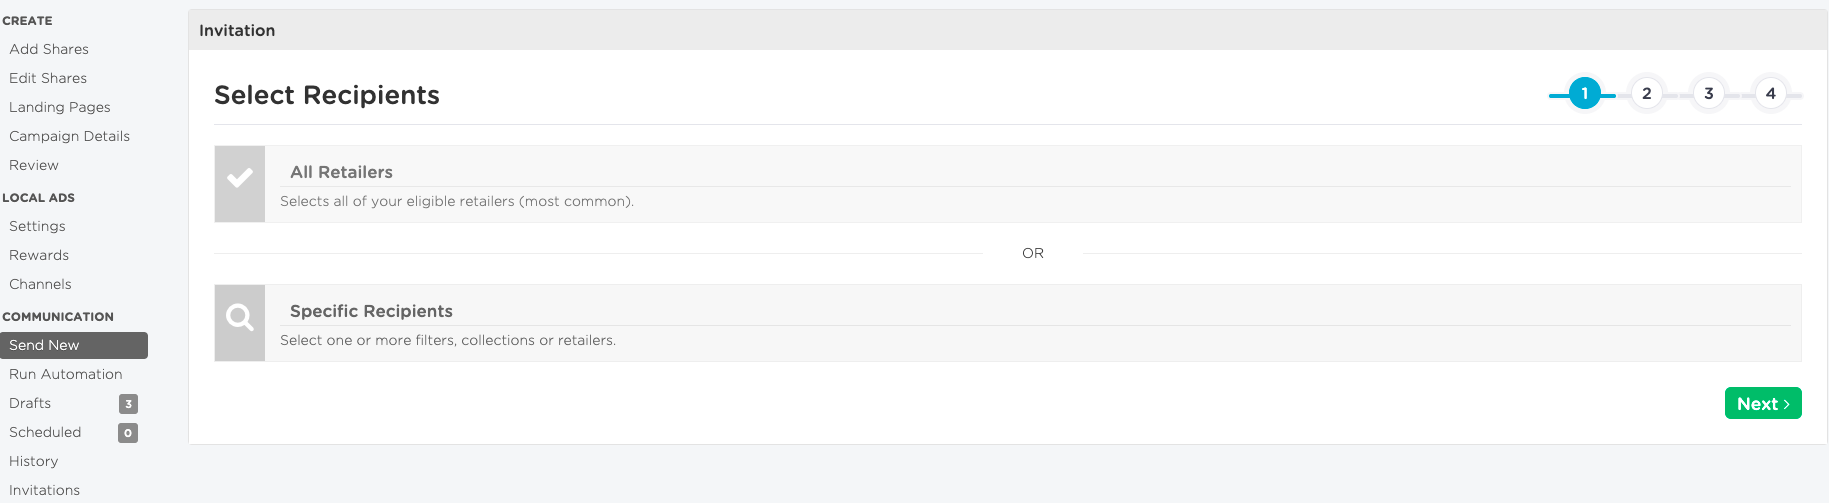1829x503 pixels.
Task: Choose the Specific Recipients option
Action: click(x=1008, y=323)
